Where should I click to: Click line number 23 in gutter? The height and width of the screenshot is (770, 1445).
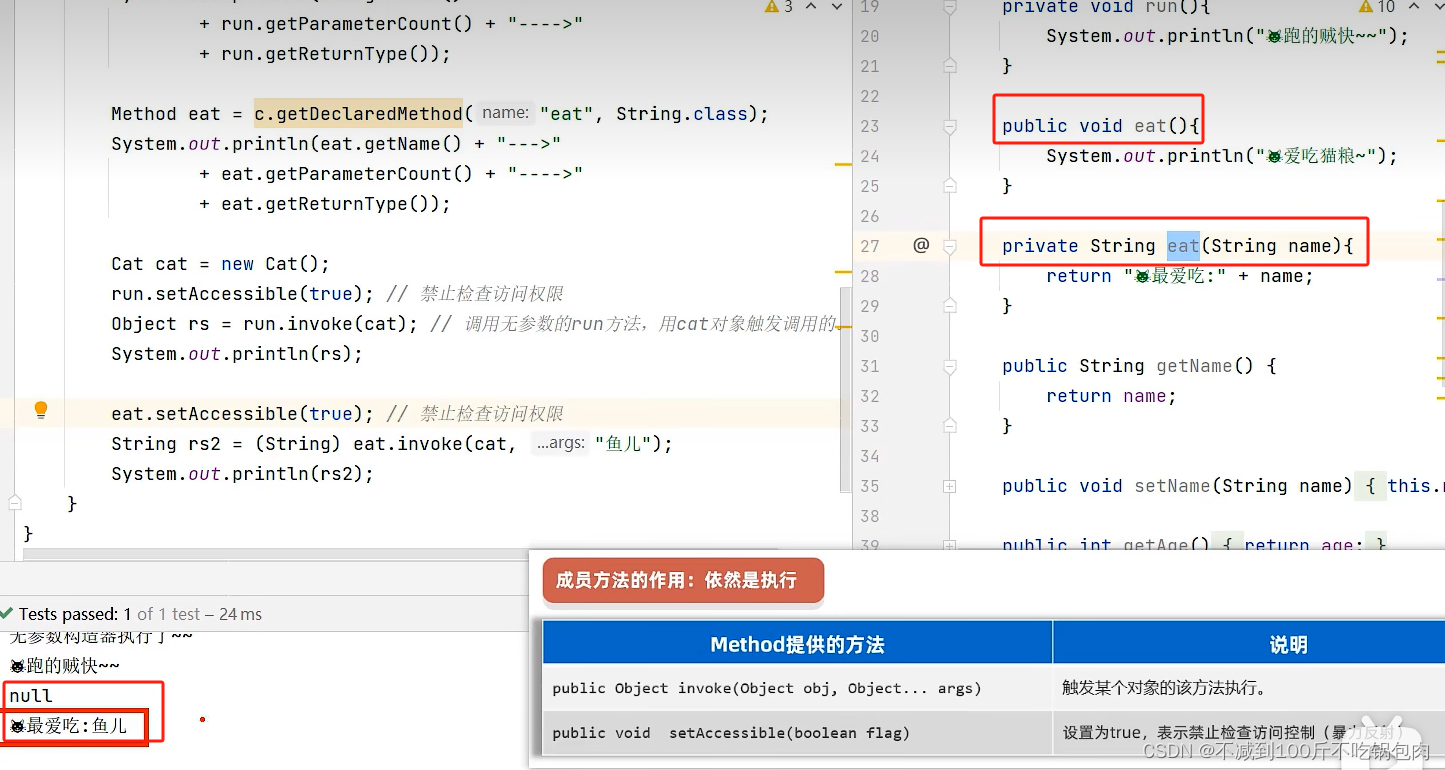point(869,126)
